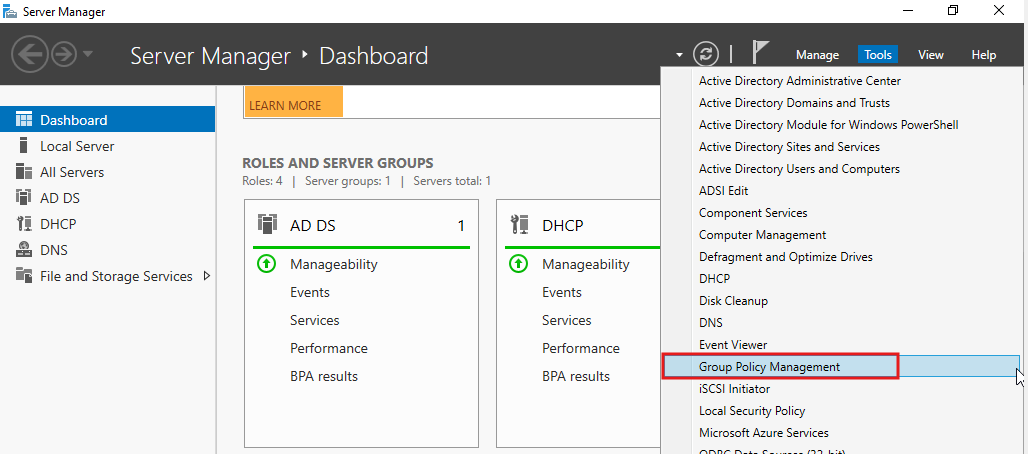The width and height of the screenshot is (1028, 454).
Task: Click AD DS Manageability status icon
Action: (266, 264)
